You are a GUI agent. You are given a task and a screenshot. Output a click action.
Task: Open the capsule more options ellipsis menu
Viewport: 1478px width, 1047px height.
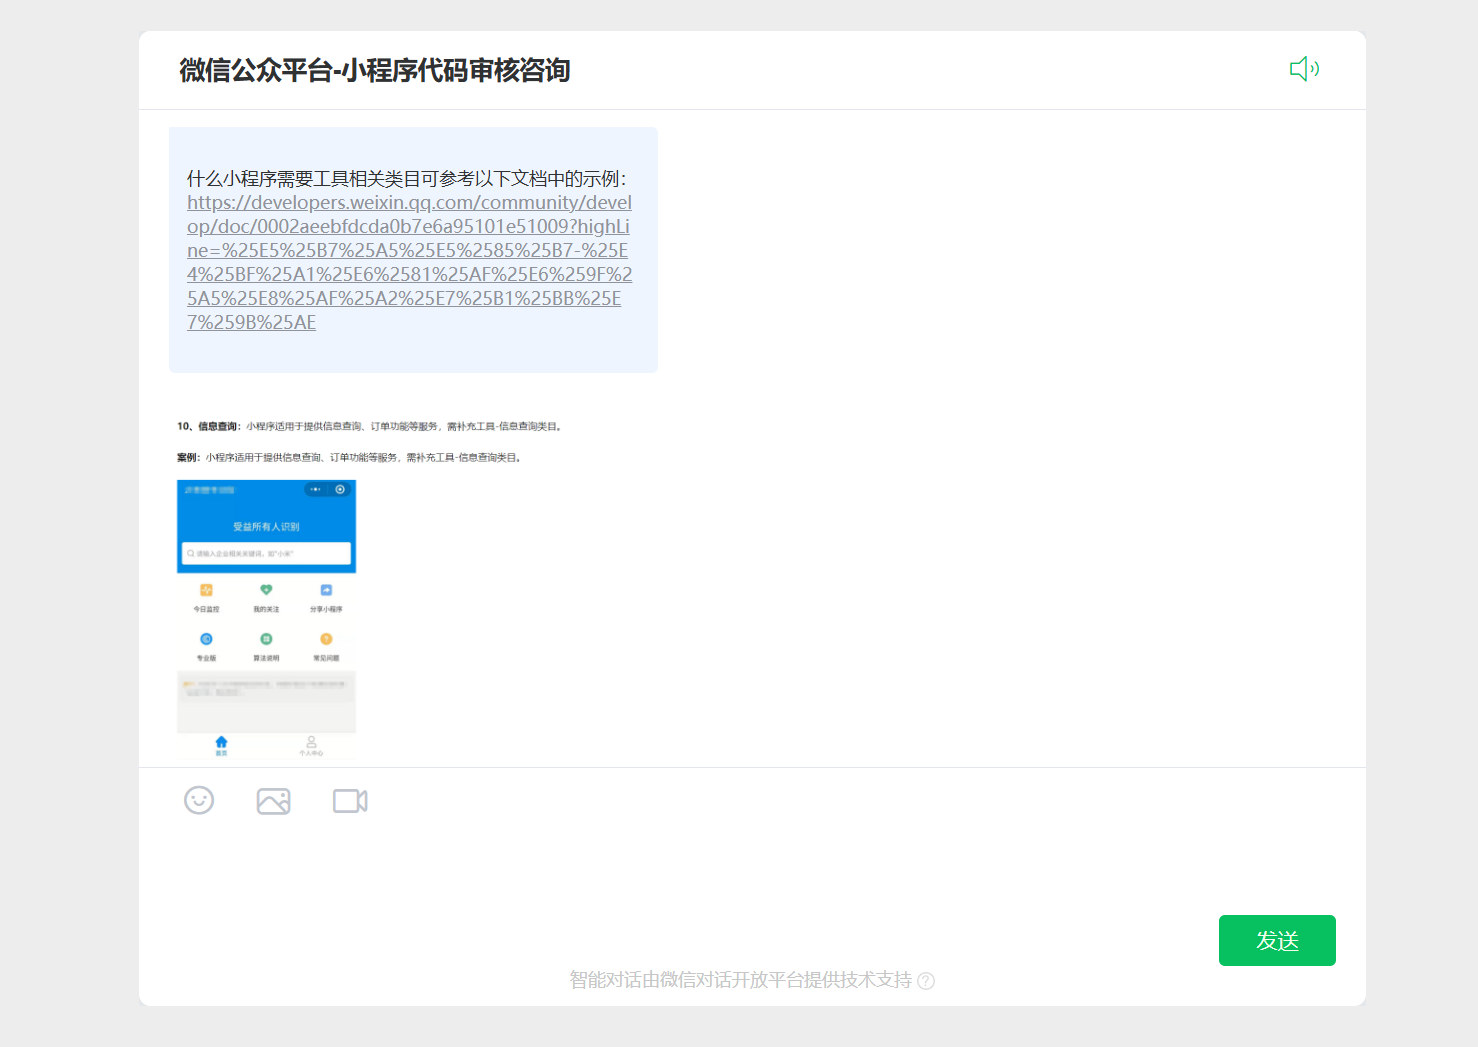(316, 489)
